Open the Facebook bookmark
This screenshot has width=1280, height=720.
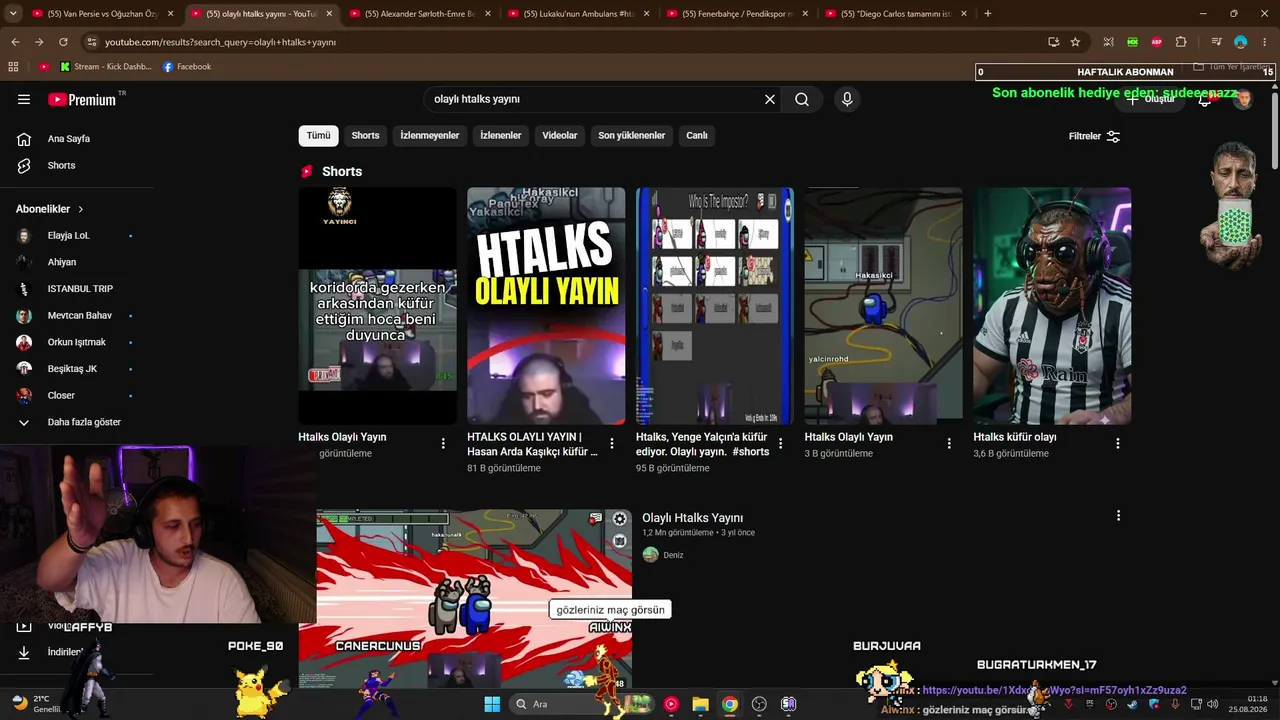187,67
